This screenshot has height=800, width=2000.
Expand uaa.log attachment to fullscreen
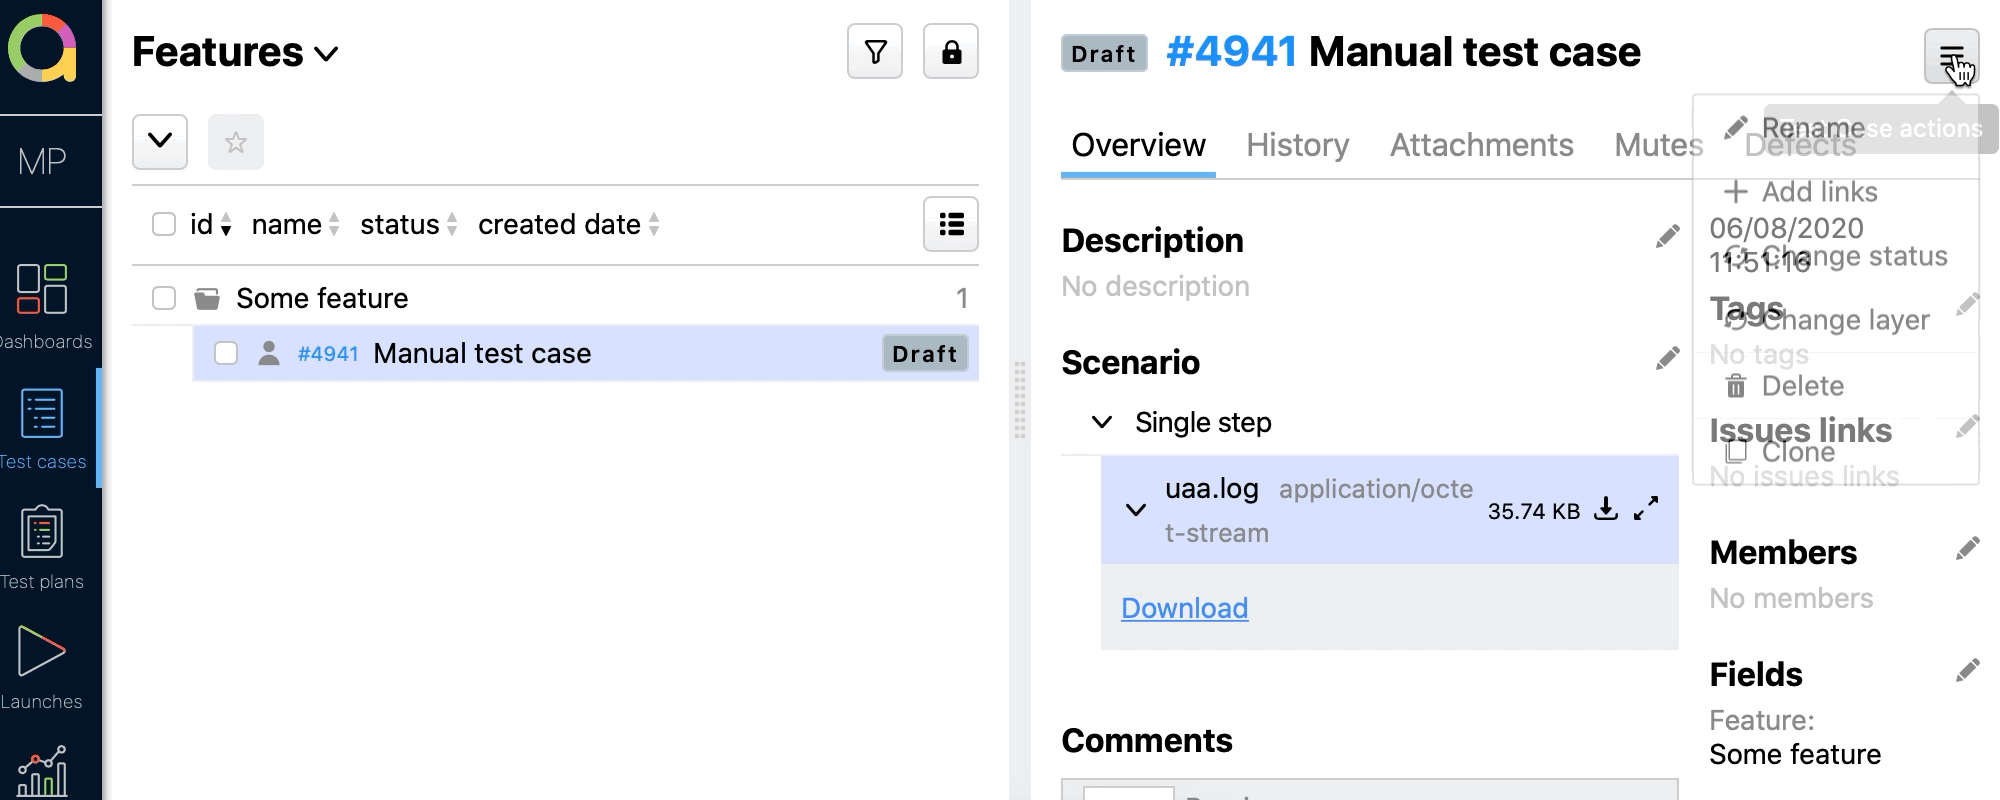(x=1646, y=509)
